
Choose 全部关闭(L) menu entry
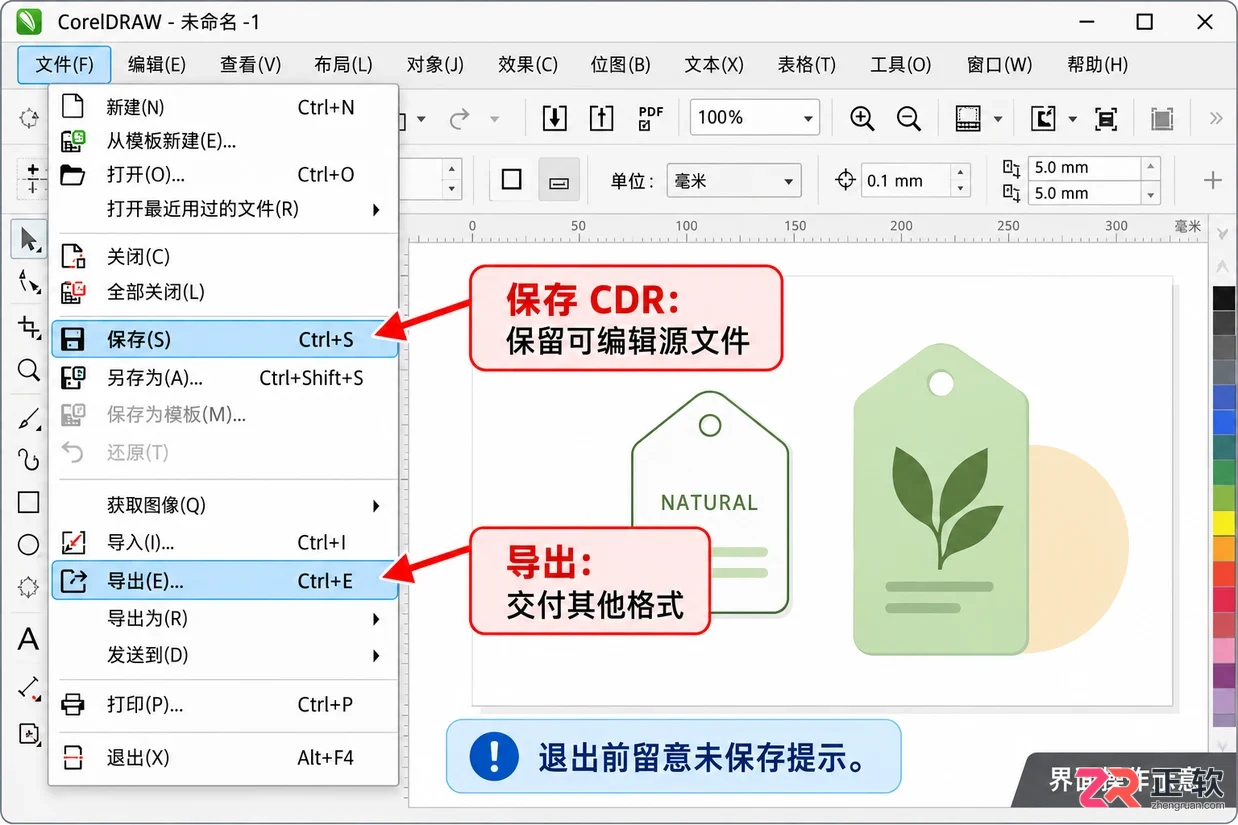coord(224,292)
